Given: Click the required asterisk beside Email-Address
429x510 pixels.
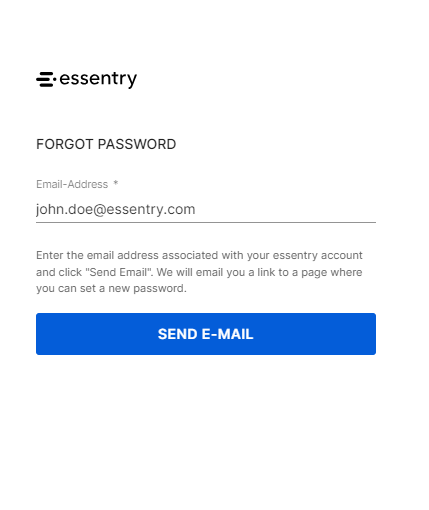Looking at the screenshot, I should 116,184.
